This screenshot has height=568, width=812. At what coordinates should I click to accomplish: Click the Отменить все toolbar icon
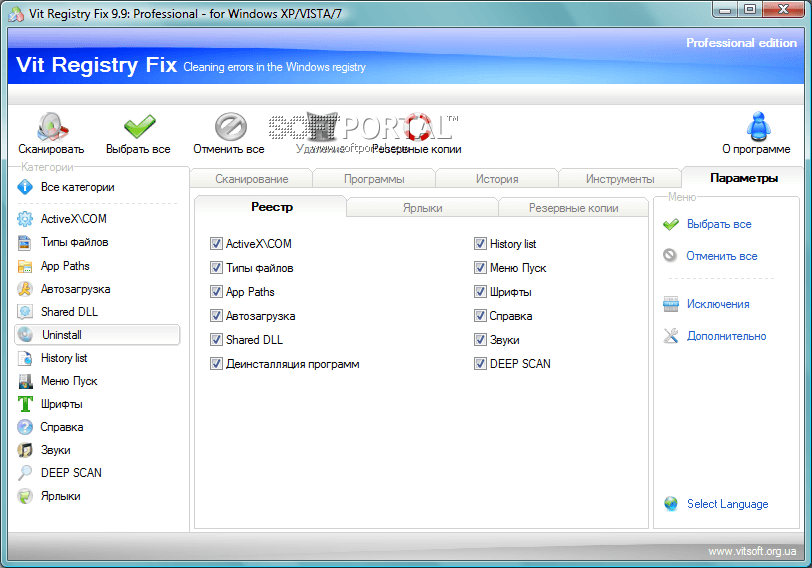(230, 126)
